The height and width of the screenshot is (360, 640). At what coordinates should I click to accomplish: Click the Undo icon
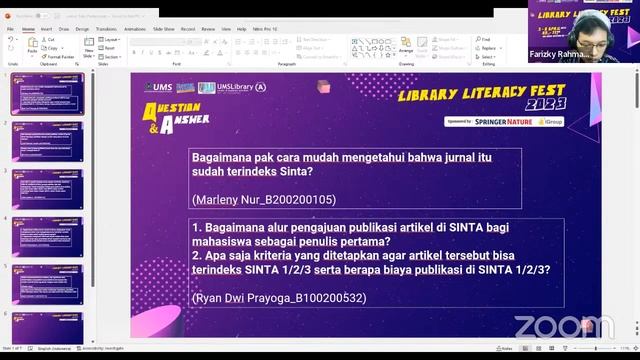pyautogui.click(x=11, y=39)
